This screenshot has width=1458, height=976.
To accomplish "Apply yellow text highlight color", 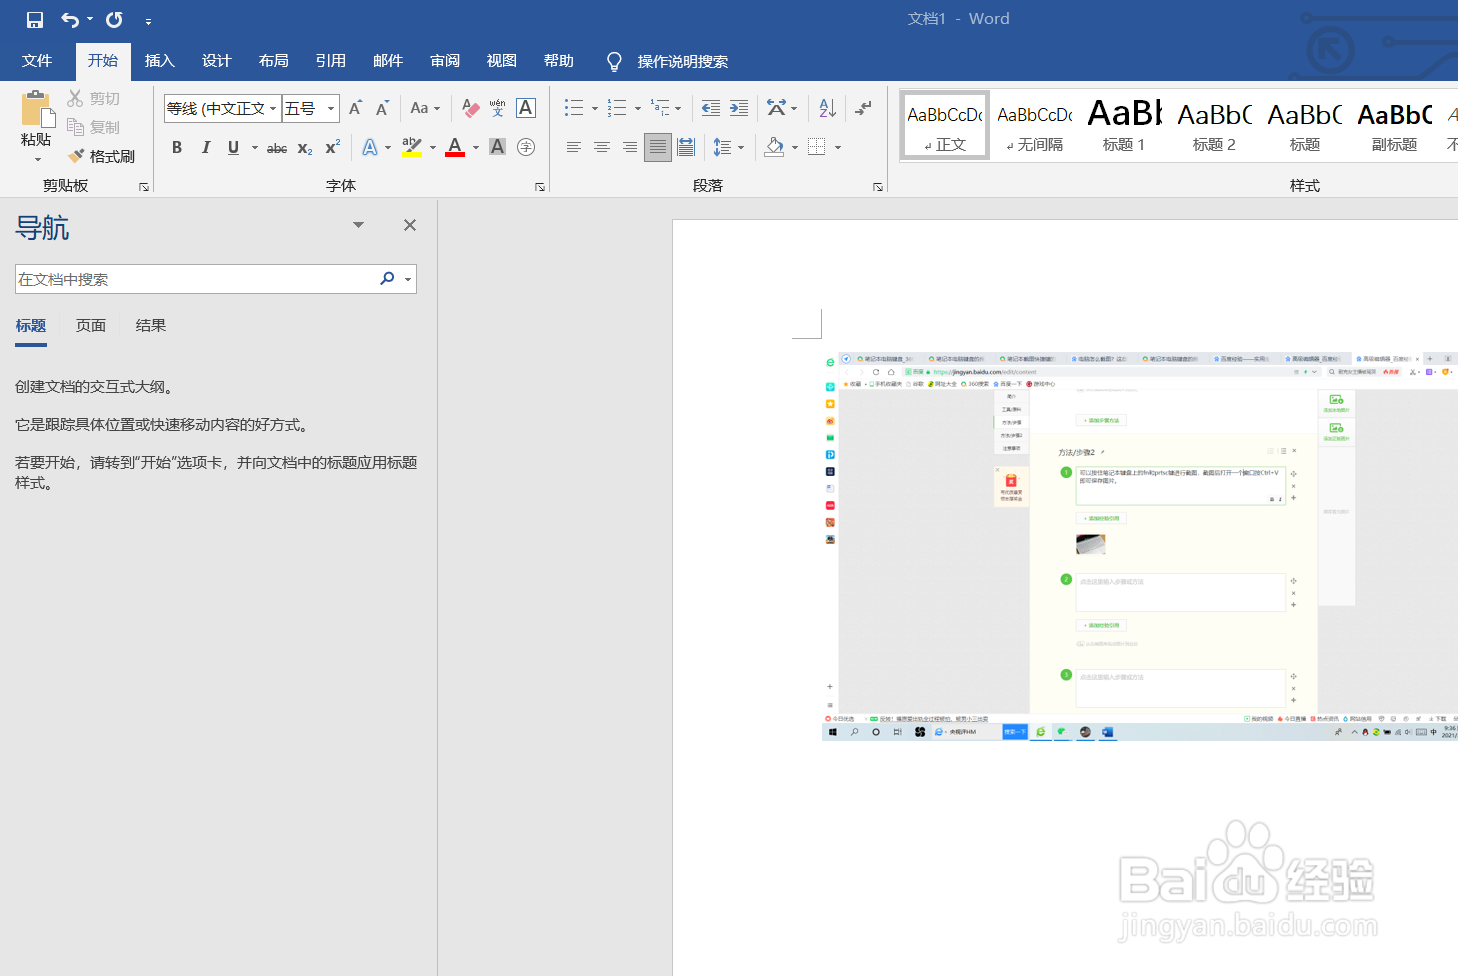I will (411, 147).
